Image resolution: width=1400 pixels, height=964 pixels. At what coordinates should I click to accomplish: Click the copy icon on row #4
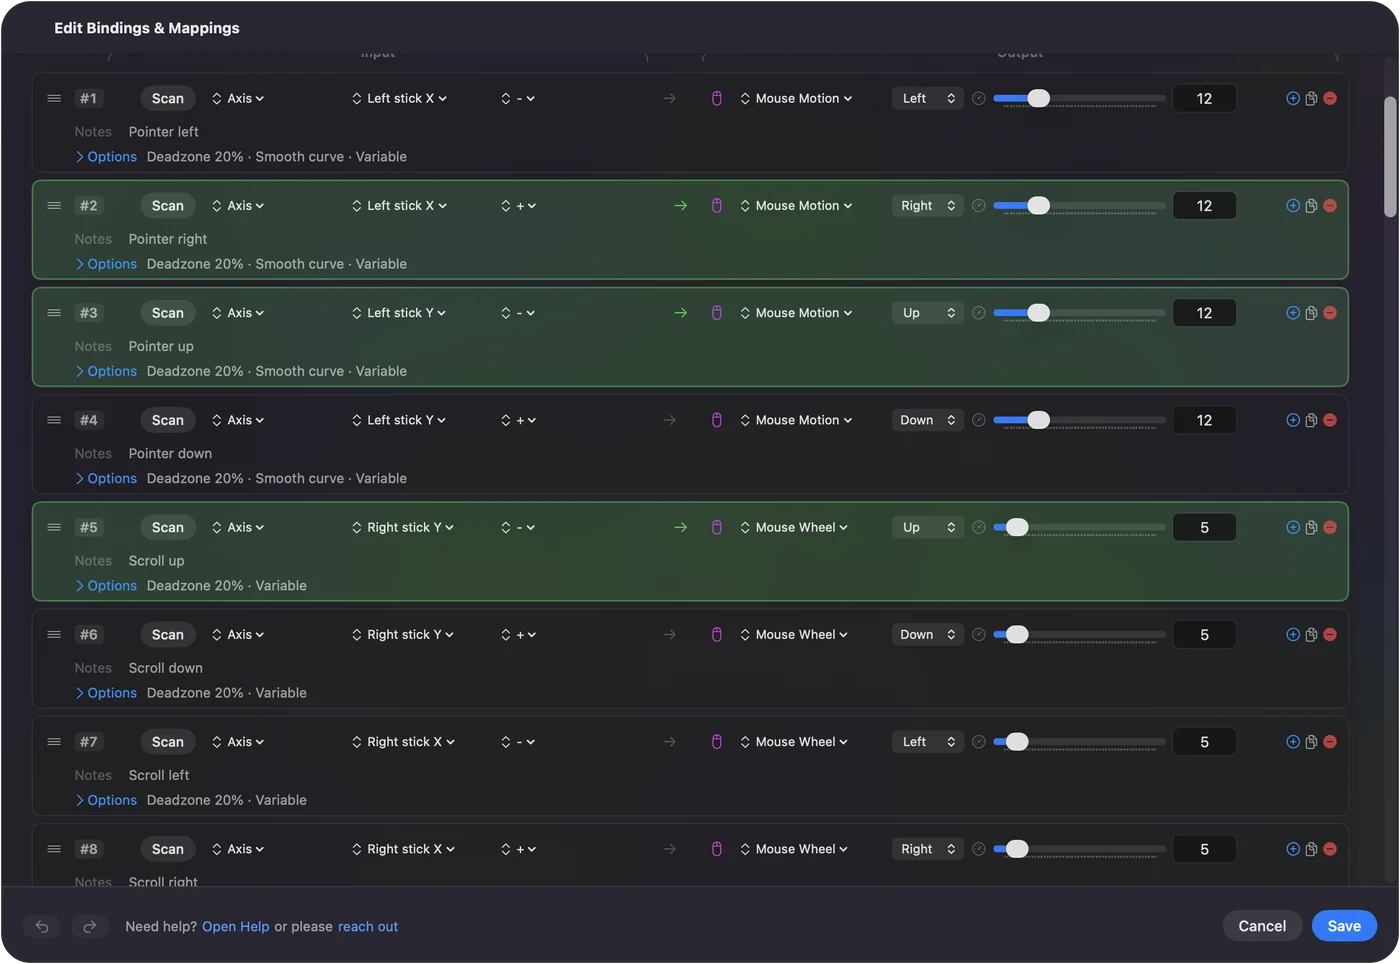[x=1311, y=420]
